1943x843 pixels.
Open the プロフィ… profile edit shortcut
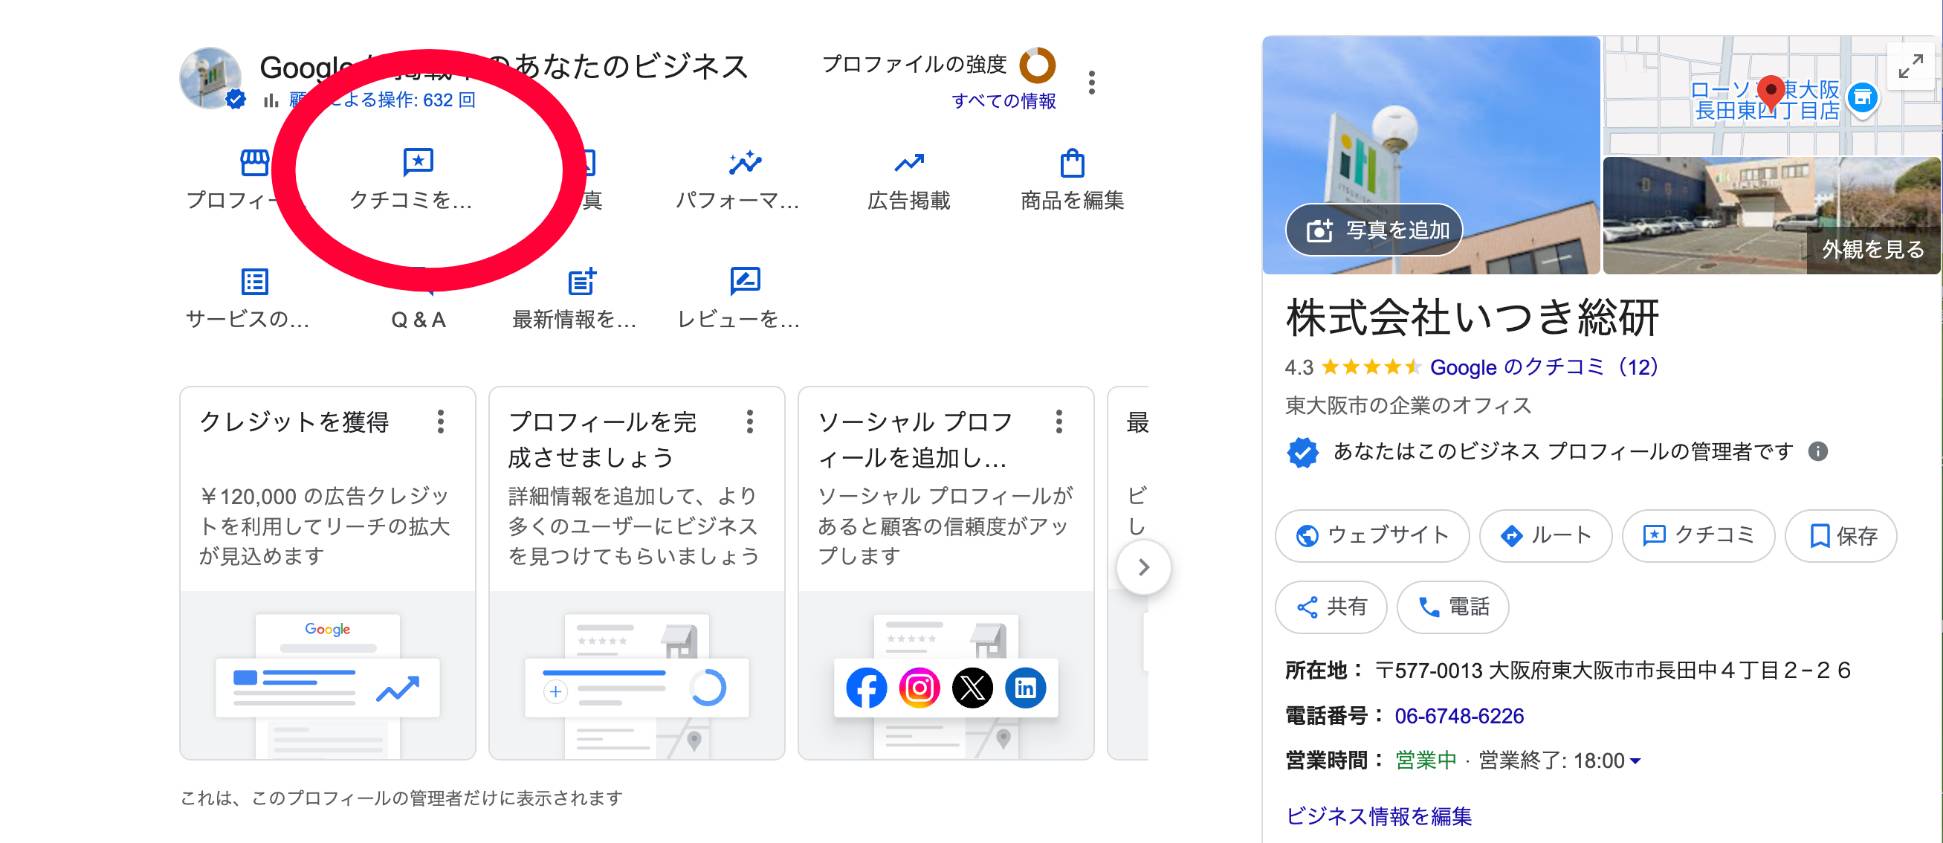pyautogui.click(x=234, y=180)
